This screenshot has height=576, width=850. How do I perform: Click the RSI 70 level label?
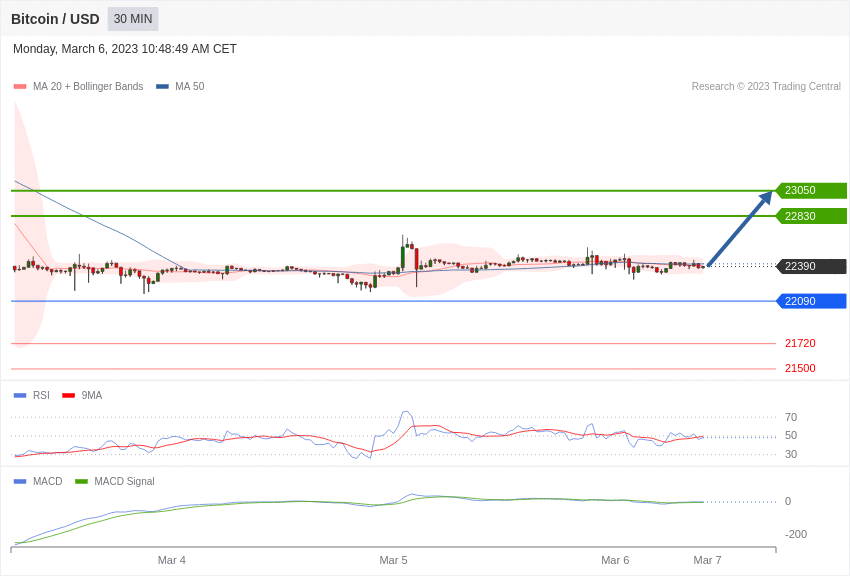(x=791, y=417)
